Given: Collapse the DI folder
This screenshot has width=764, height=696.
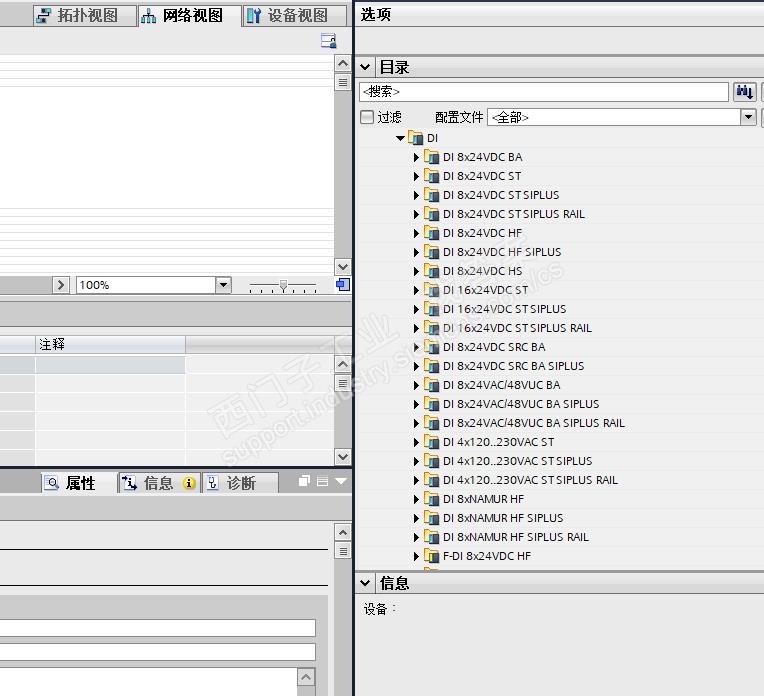Looking at the screenshot, I should [x=401, y=138].
